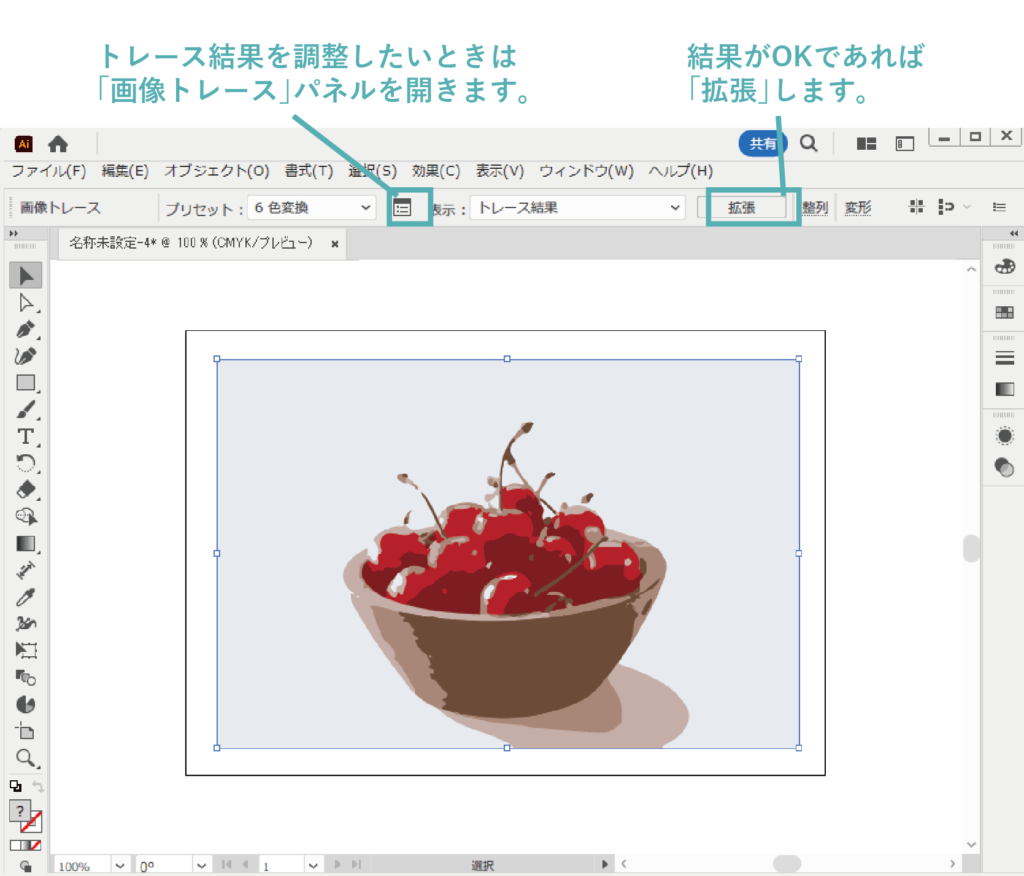Select the Type tool
1024x876 pixels.
tap(25, 435)
